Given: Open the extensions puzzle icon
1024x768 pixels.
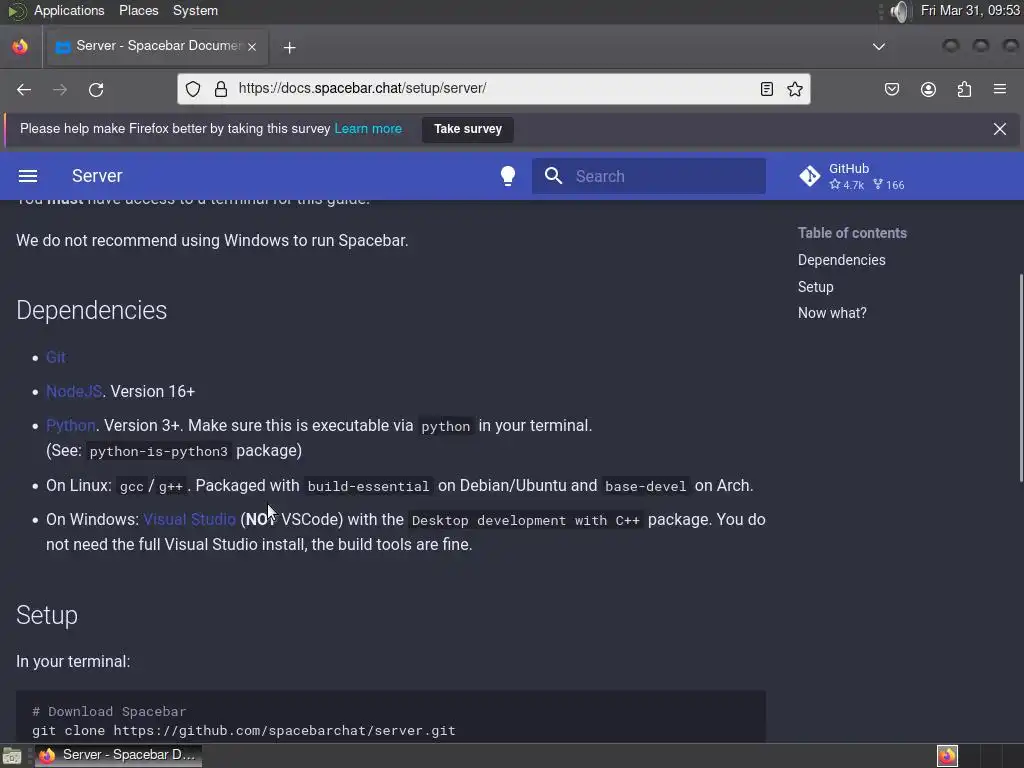Looking at the screenshot, I should point(964,89).
